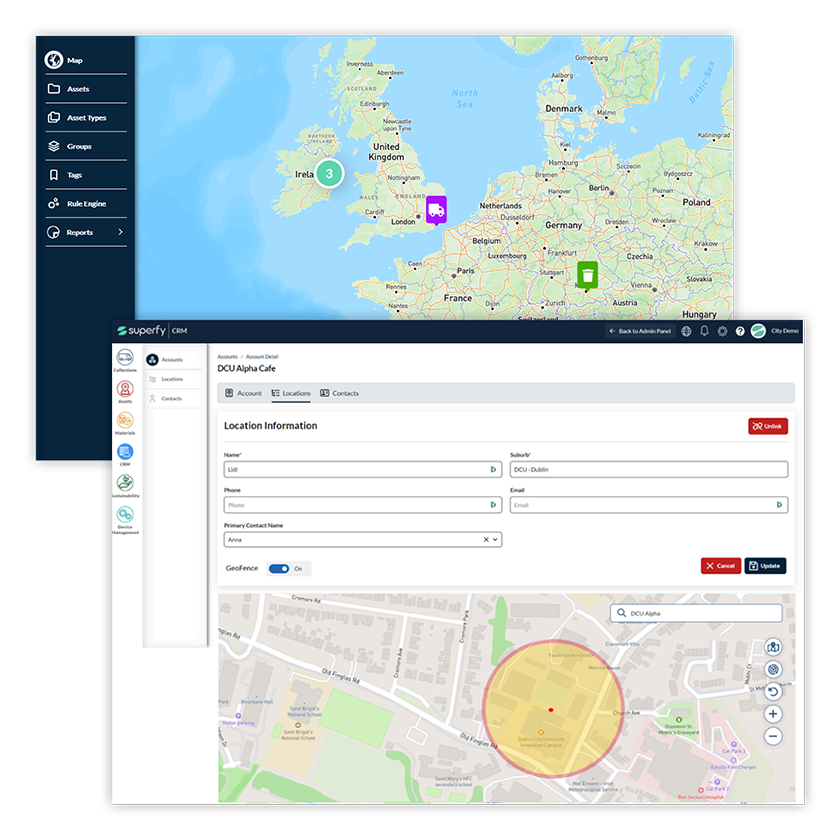Switch to the Contacts tab
Viewport: 840px width, 840px height.
click(339, 393)
